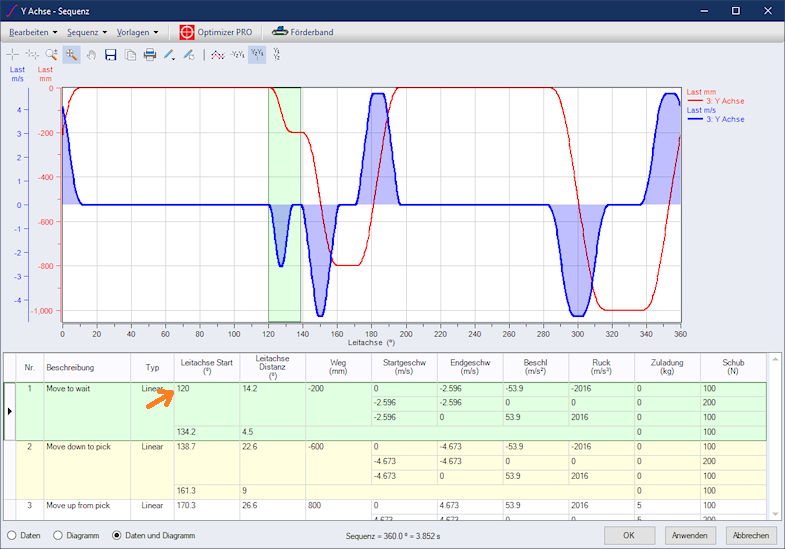Click the printer icon
This screenshot has height=549, width=785.
[150, 54]
